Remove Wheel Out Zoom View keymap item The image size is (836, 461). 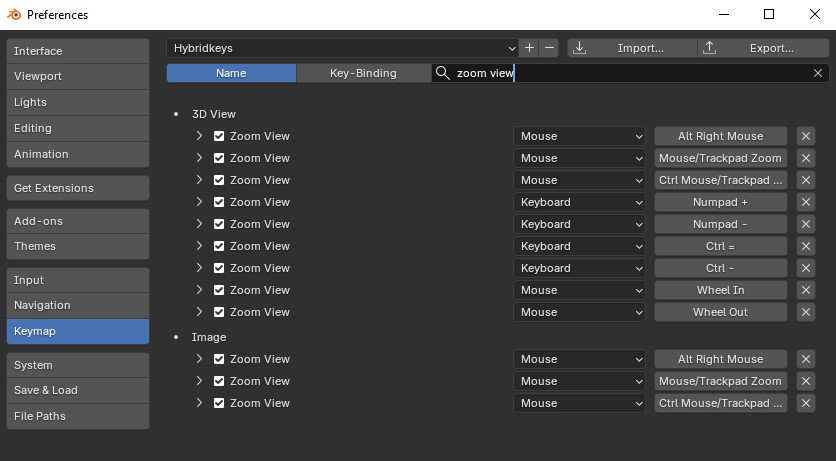(806, 312)
